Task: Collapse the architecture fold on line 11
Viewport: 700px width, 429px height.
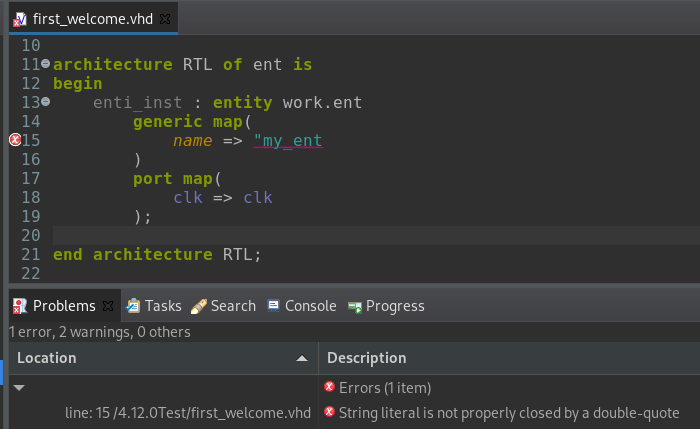Action: [46, 64]
